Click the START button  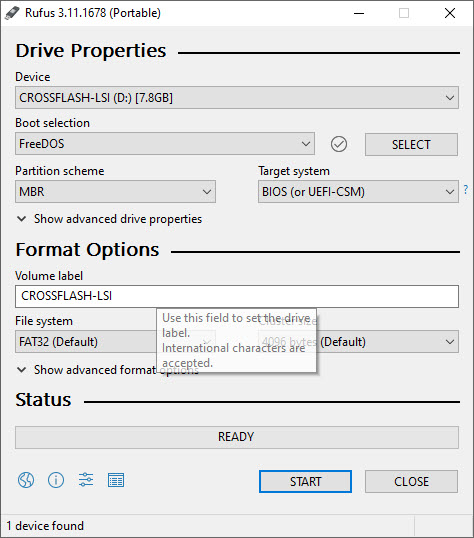click(x=305, y=481)
